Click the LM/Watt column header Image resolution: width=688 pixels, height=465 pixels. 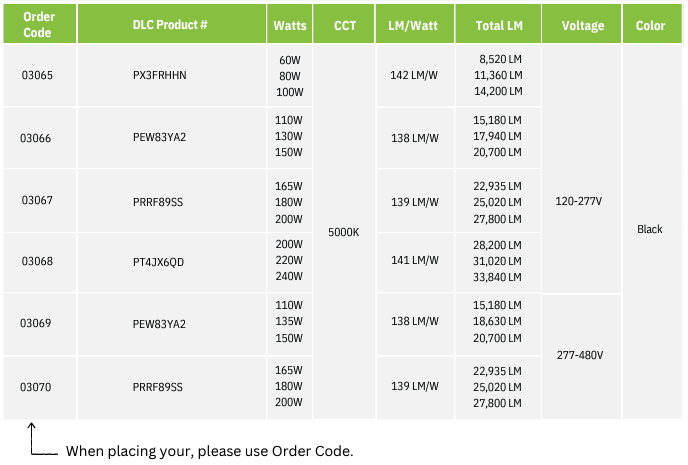pyautogui.click(x=415, y=24)
